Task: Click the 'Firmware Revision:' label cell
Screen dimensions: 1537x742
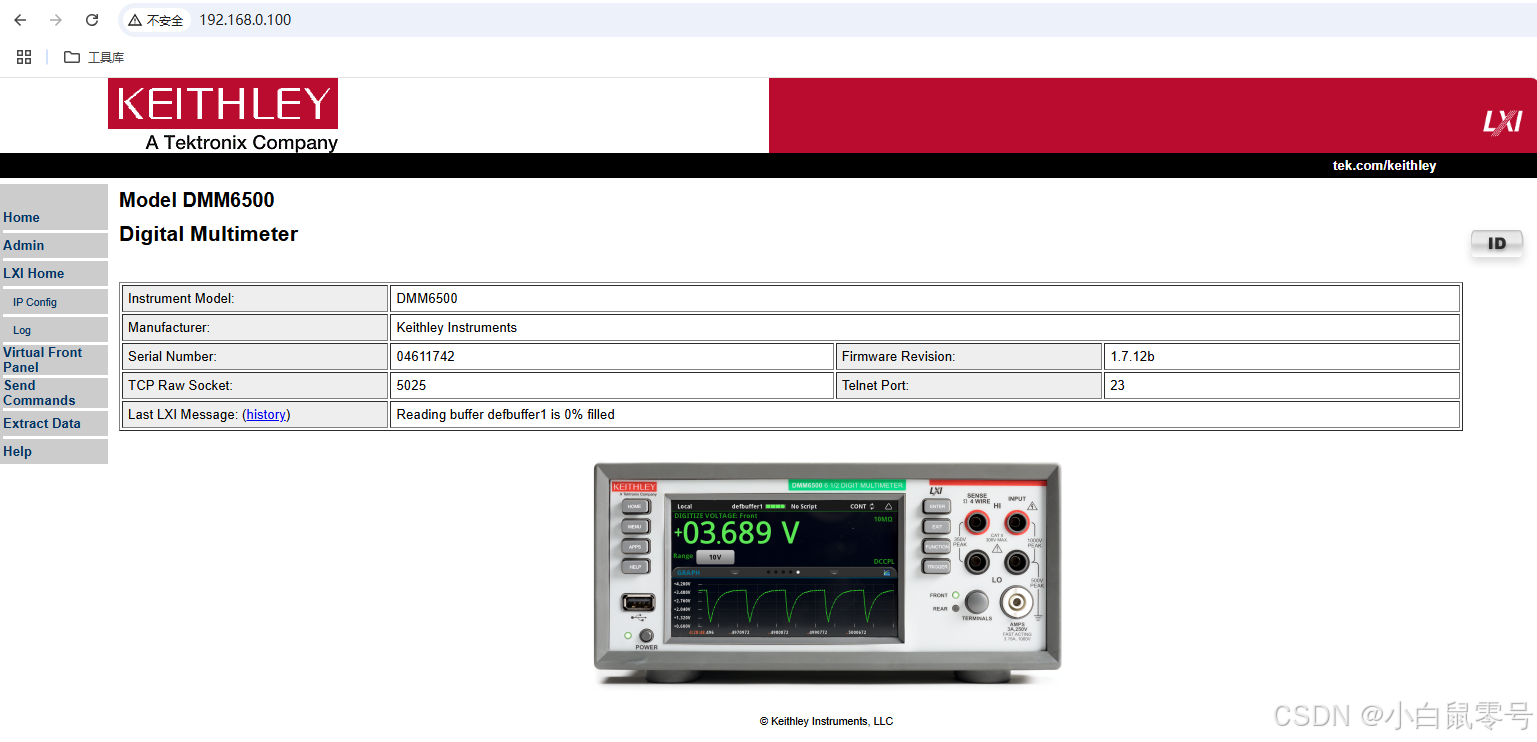Action: [x=969, y=356]
